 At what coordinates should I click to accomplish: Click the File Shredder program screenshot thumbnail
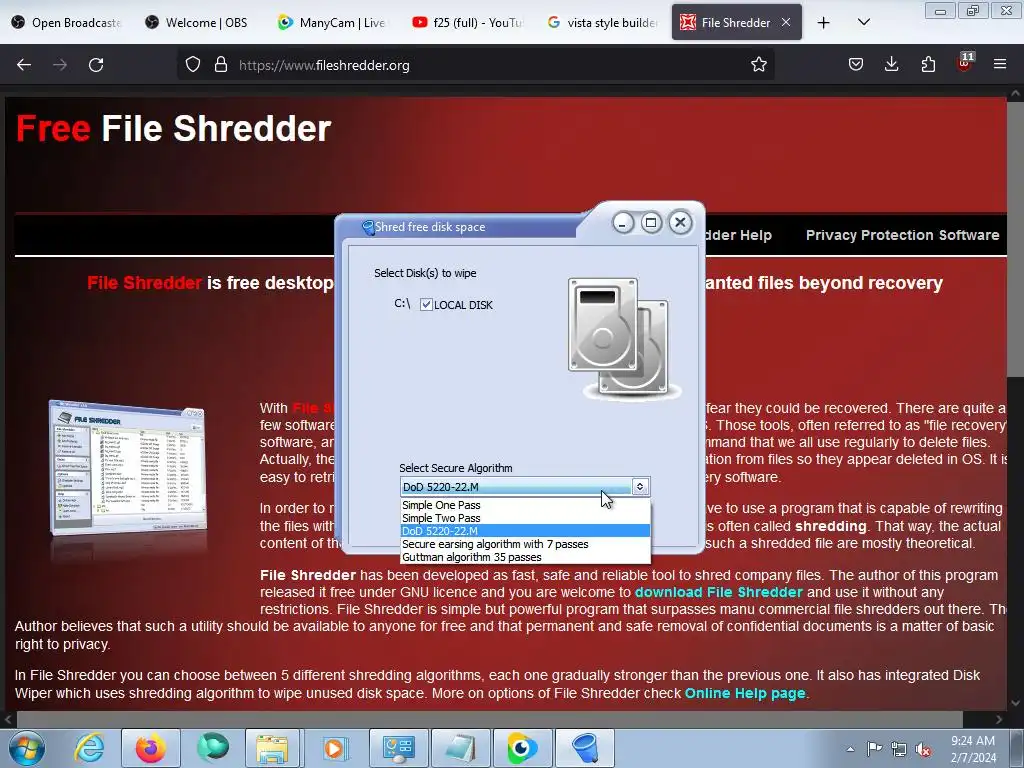point(128,467)
